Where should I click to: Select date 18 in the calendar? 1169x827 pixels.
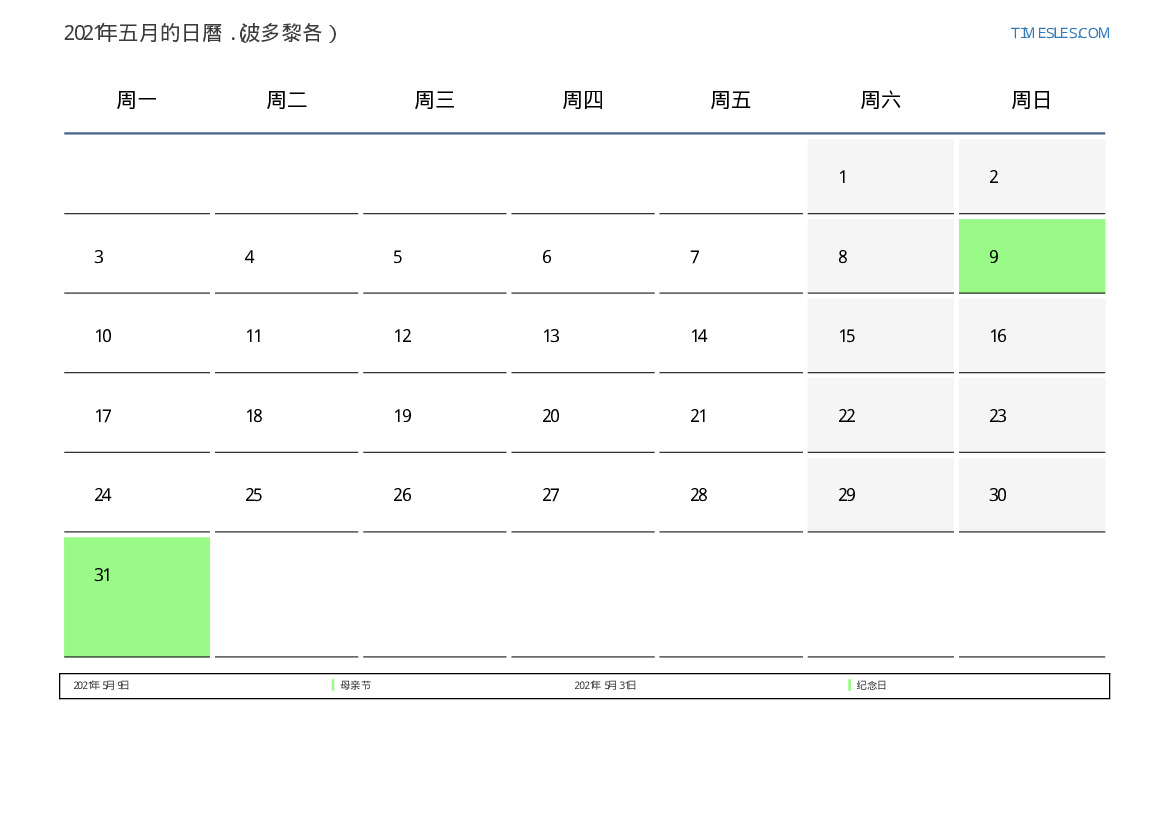286,415
